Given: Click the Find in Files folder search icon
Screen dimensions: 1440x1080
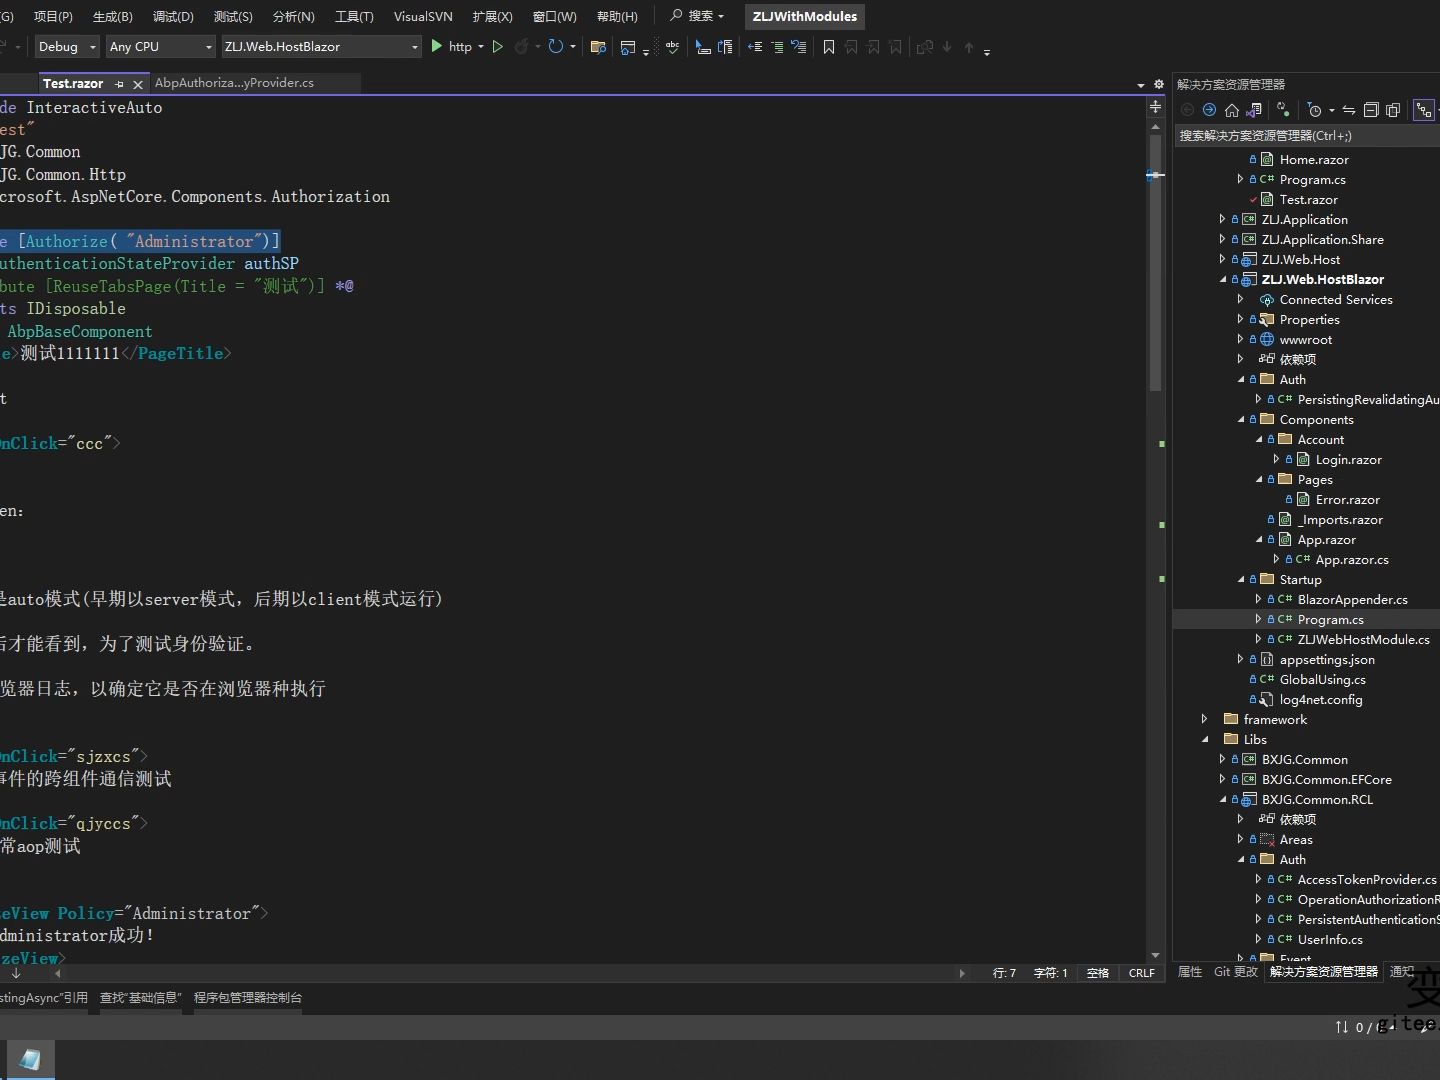Looking at the screenshot, I should [x=598, y=47].
